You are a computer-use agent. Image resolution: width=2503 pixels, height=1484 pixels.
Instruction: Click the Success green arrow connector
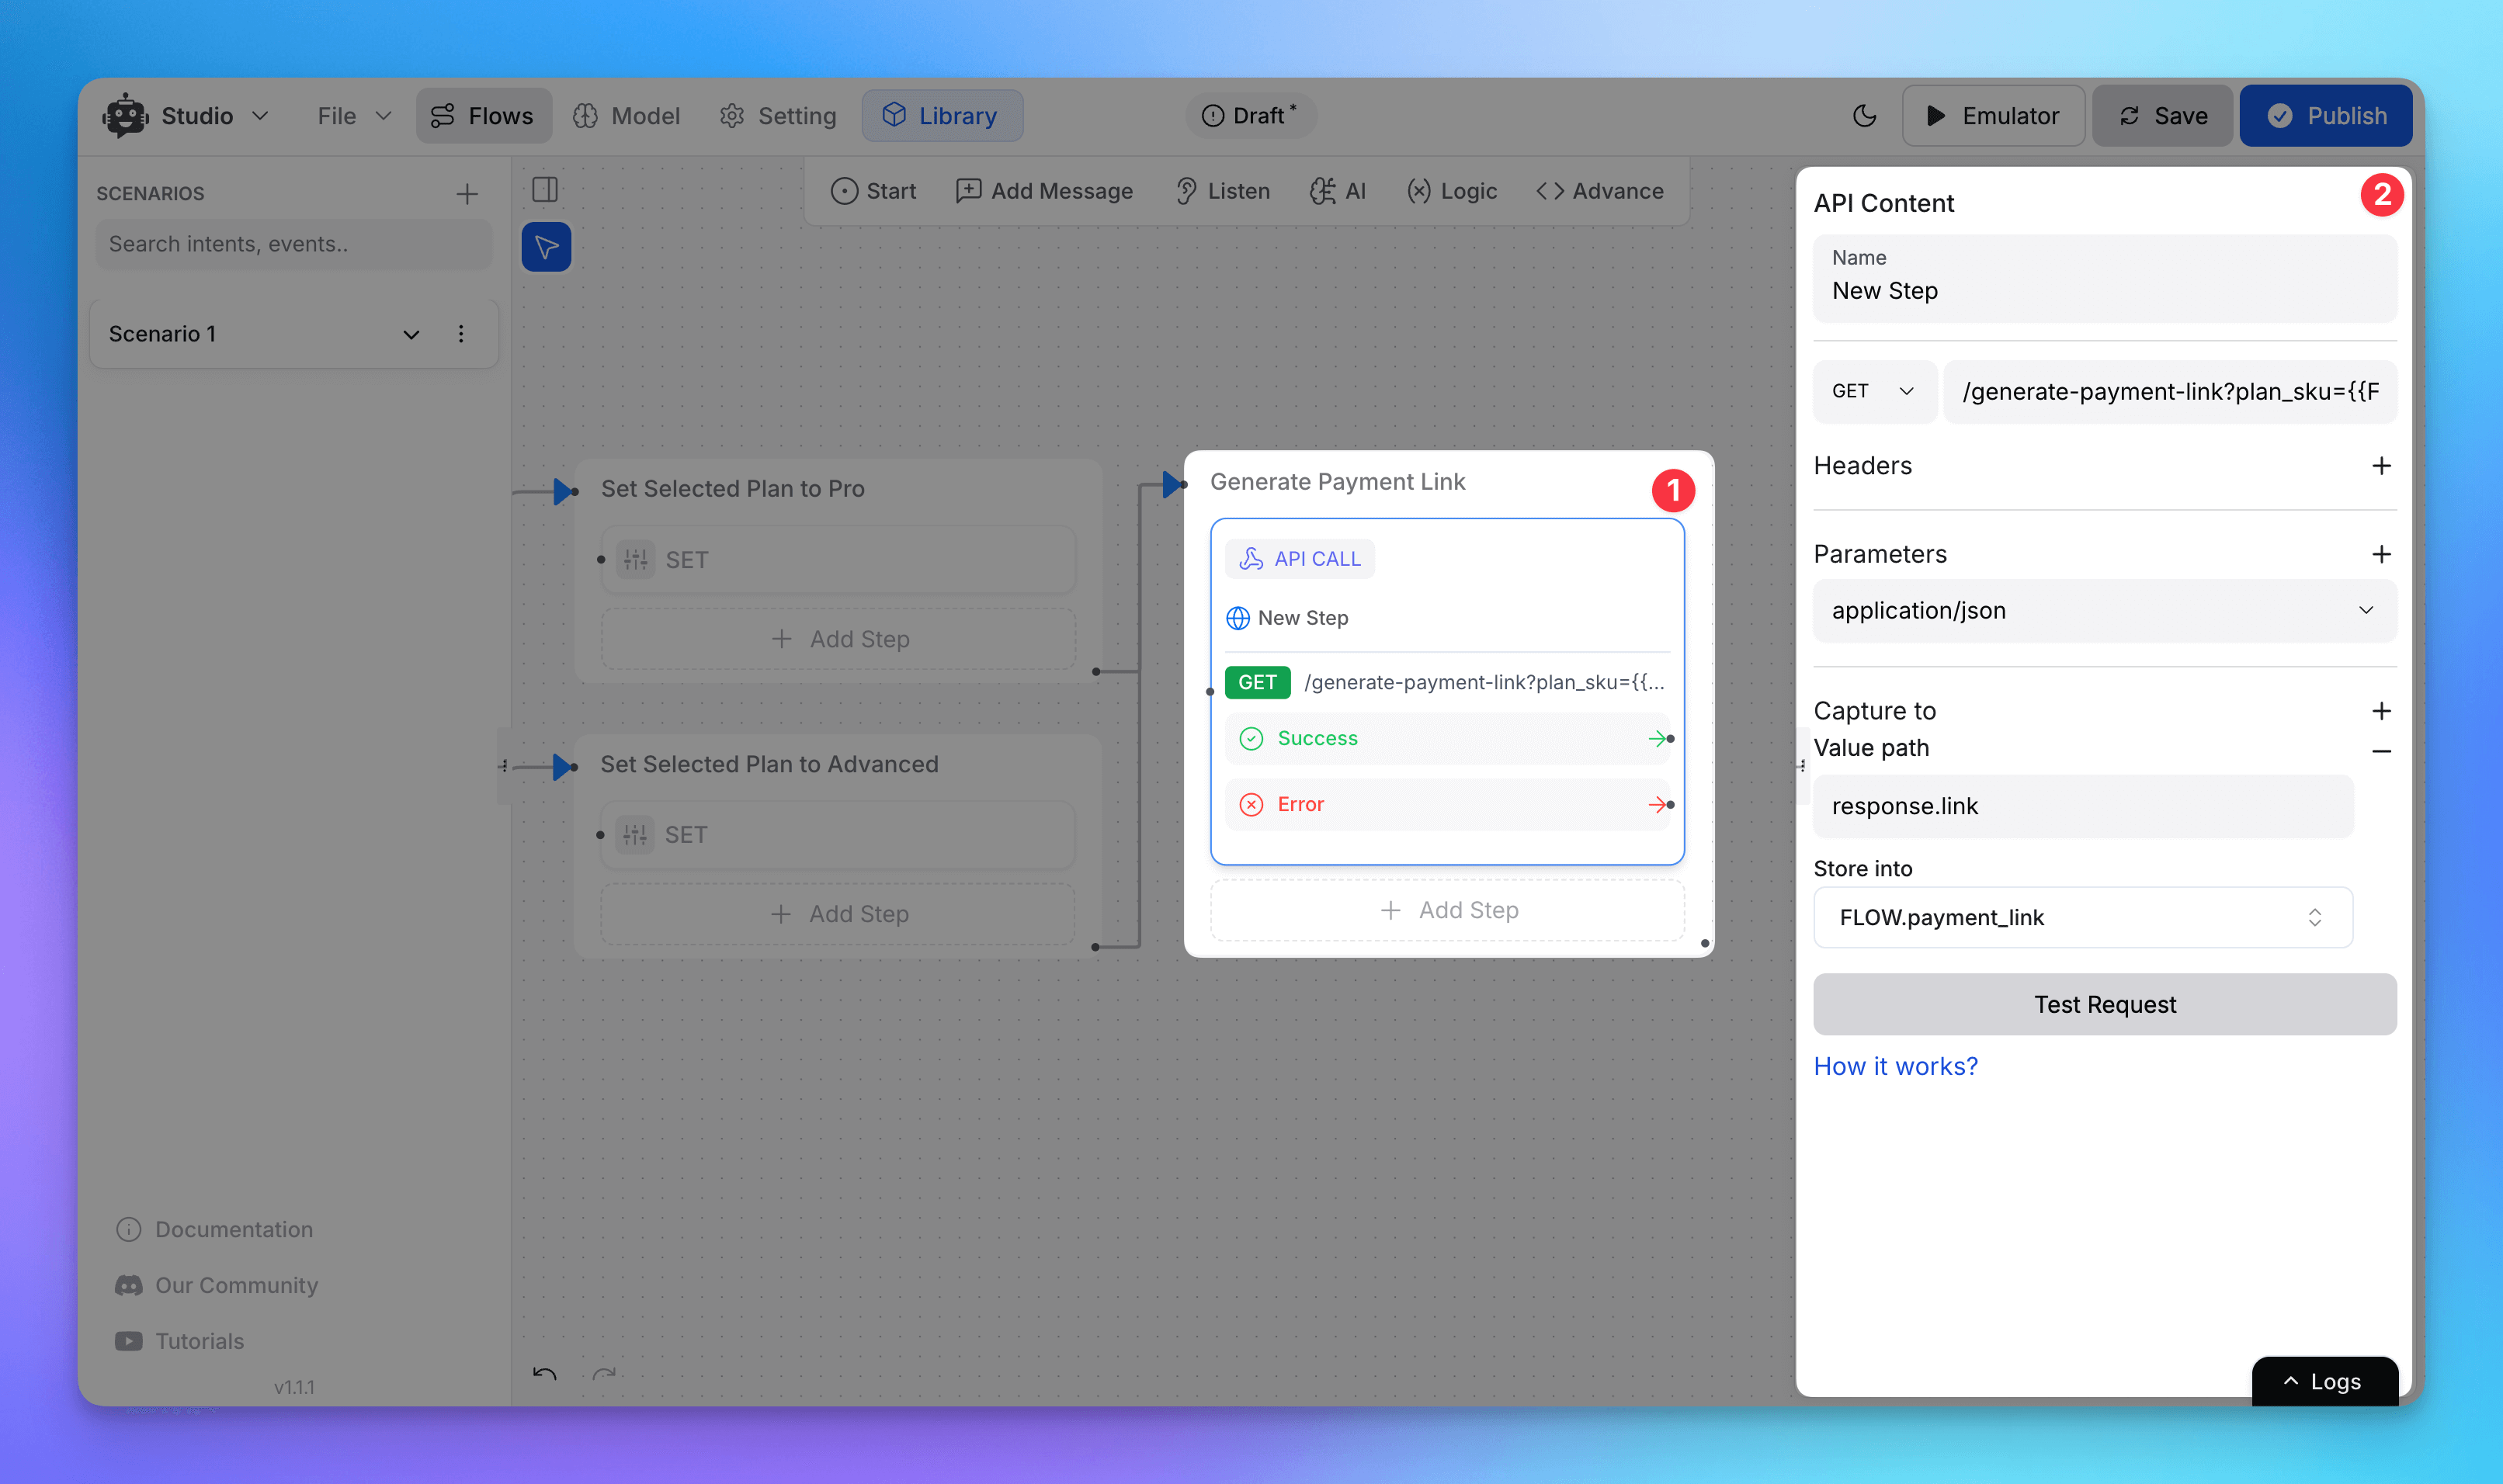pos(1657,738)
